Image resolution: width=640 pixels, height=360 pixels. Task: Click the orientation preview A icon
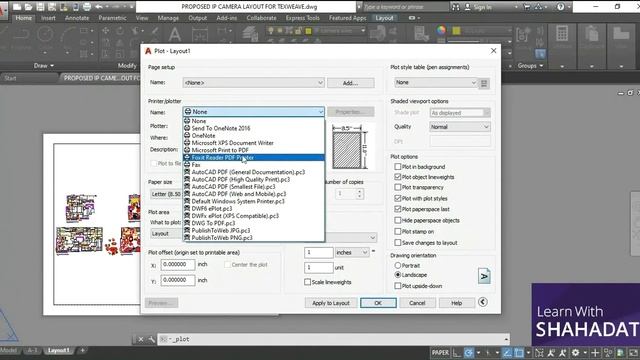[x=484, y=276]
